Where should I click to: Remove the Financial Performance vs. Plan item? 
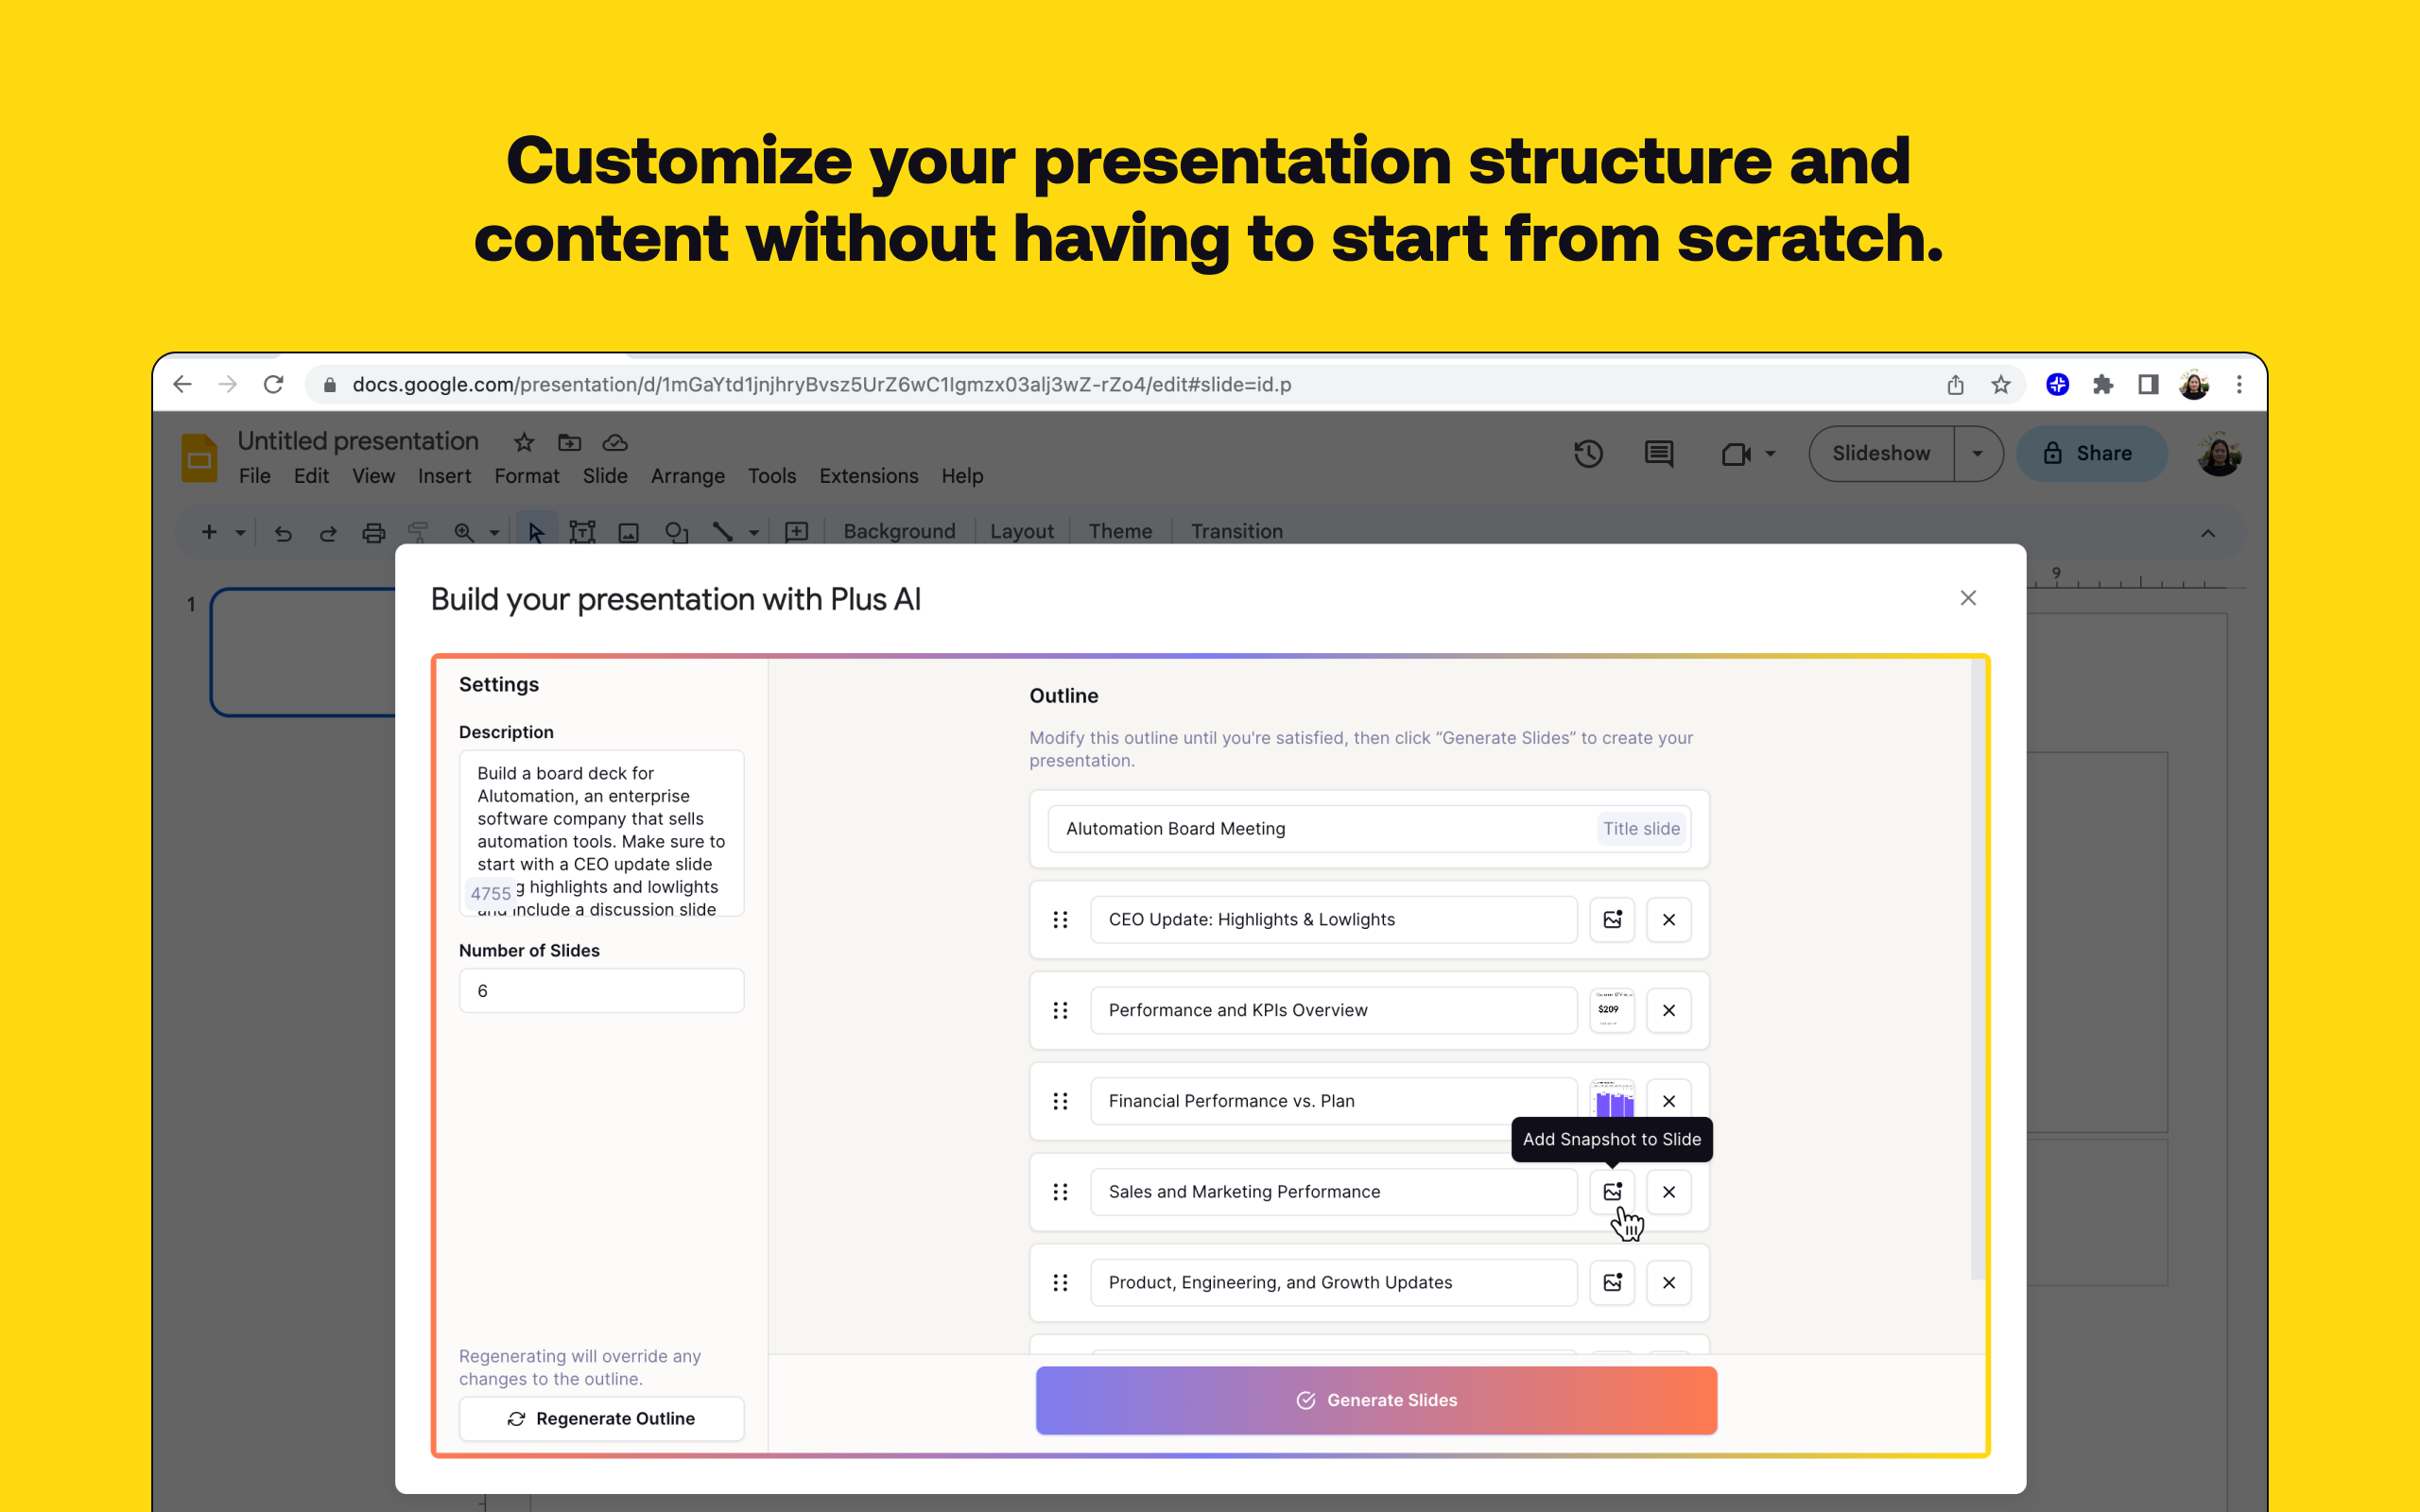coord(1669,1101)
